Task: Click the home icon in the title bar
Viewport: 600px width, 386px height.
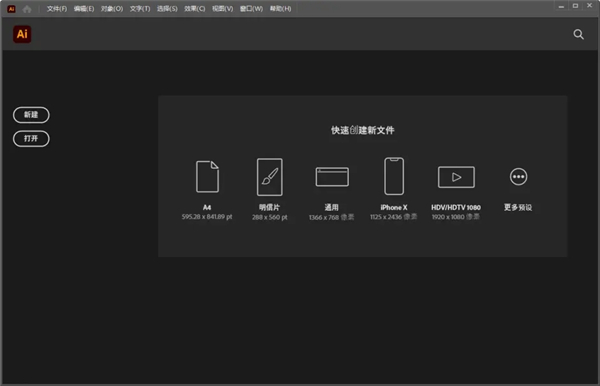Action: (27, 9)
